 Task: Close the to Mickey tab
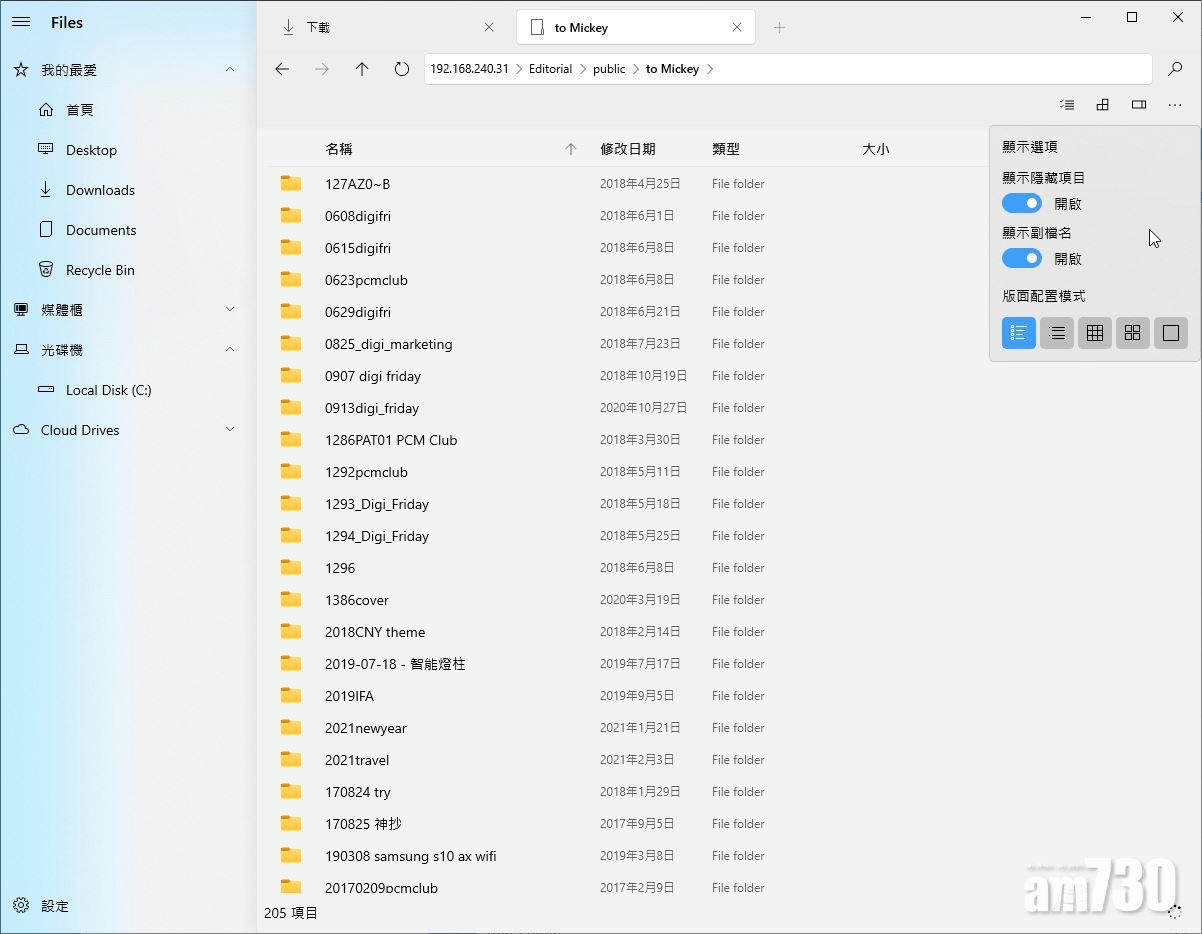point(737,28)
